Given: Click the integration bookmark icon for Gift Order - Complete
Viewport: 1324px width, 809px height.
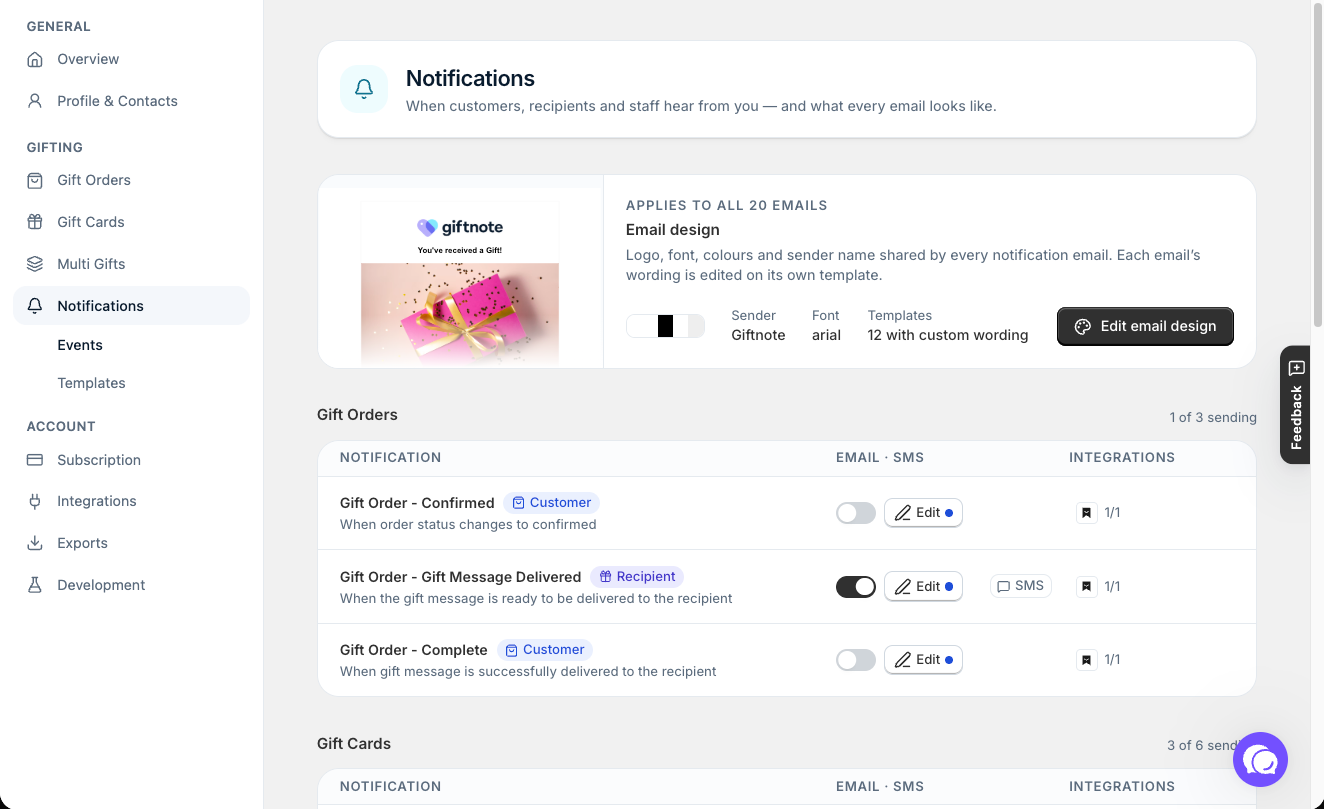Looking at the screenshot, I should 1086,660.
